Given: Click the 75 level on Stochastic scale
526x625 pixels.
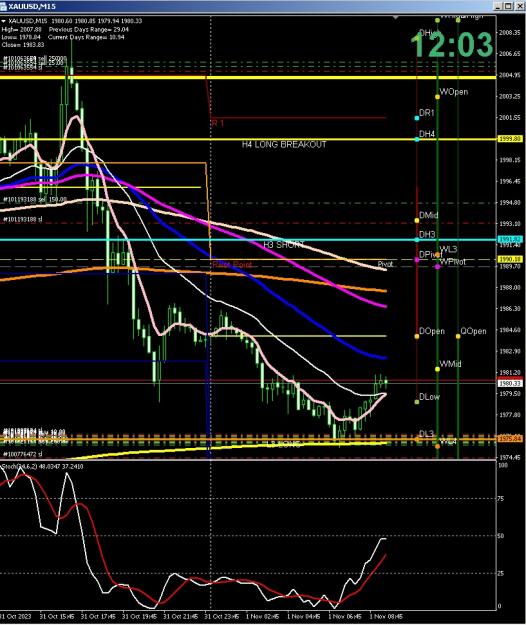Looking at the screenshot, I should [x=501, y=499].
